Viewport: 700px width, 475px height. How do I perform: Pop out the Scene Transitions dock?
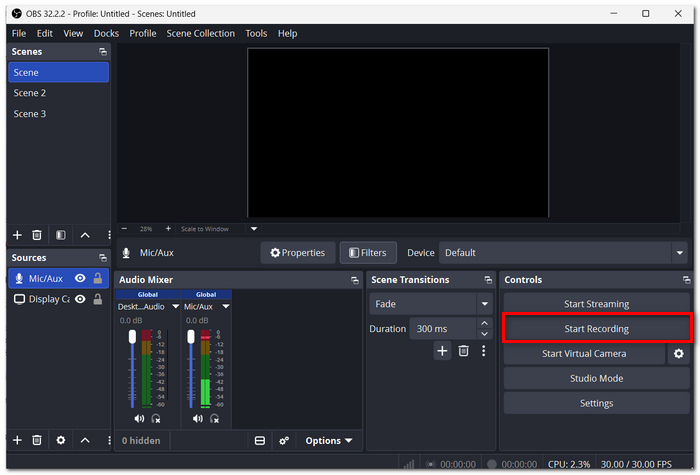coord(488,280)
